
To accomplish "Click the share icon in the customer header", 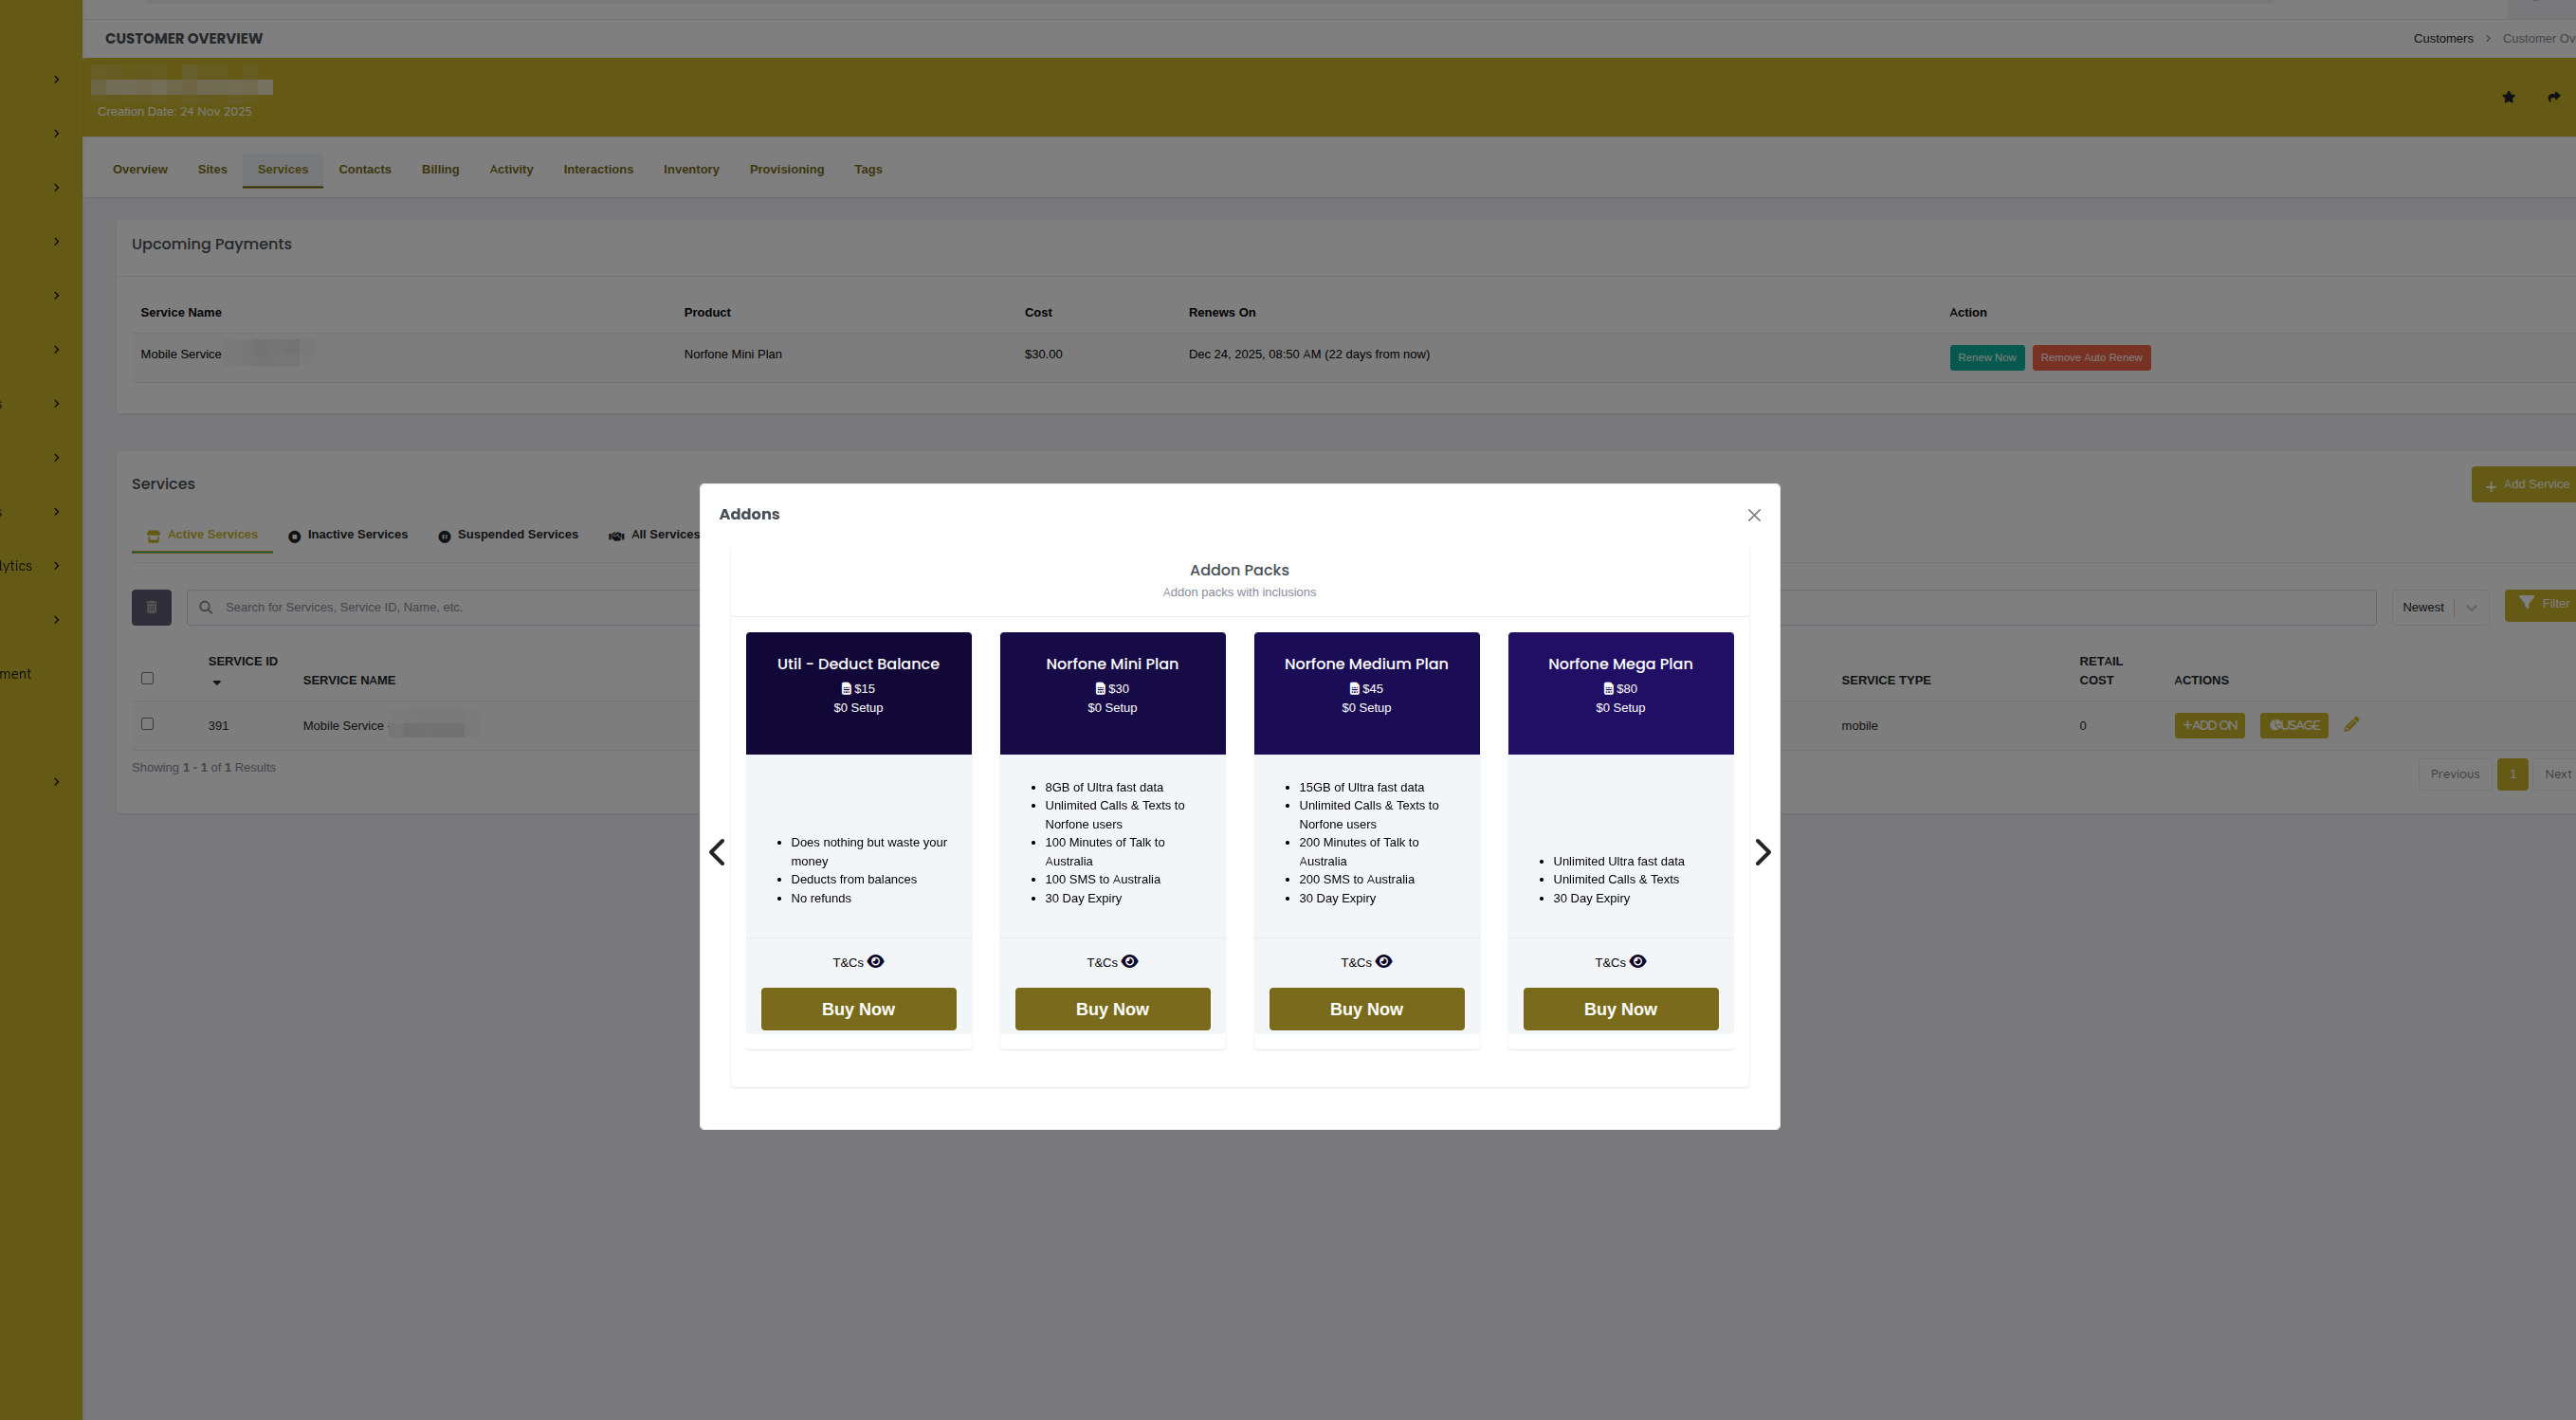I will coord(2553,97).
